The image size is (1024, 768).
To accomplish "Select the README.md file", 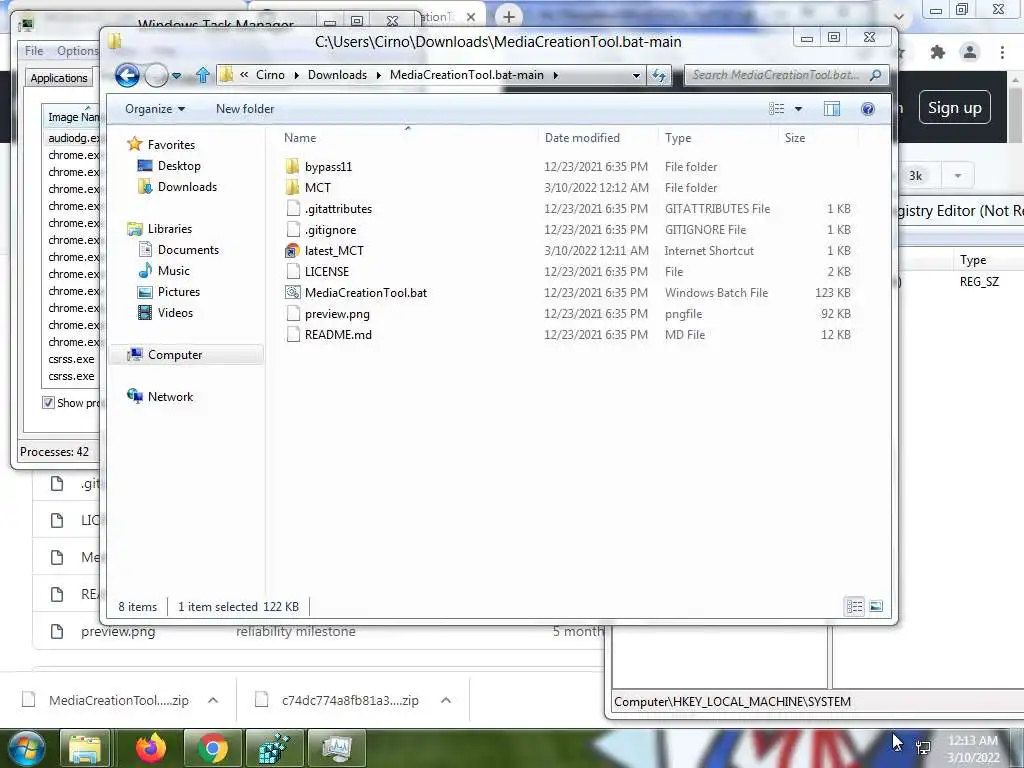I will tap(338, 335).
